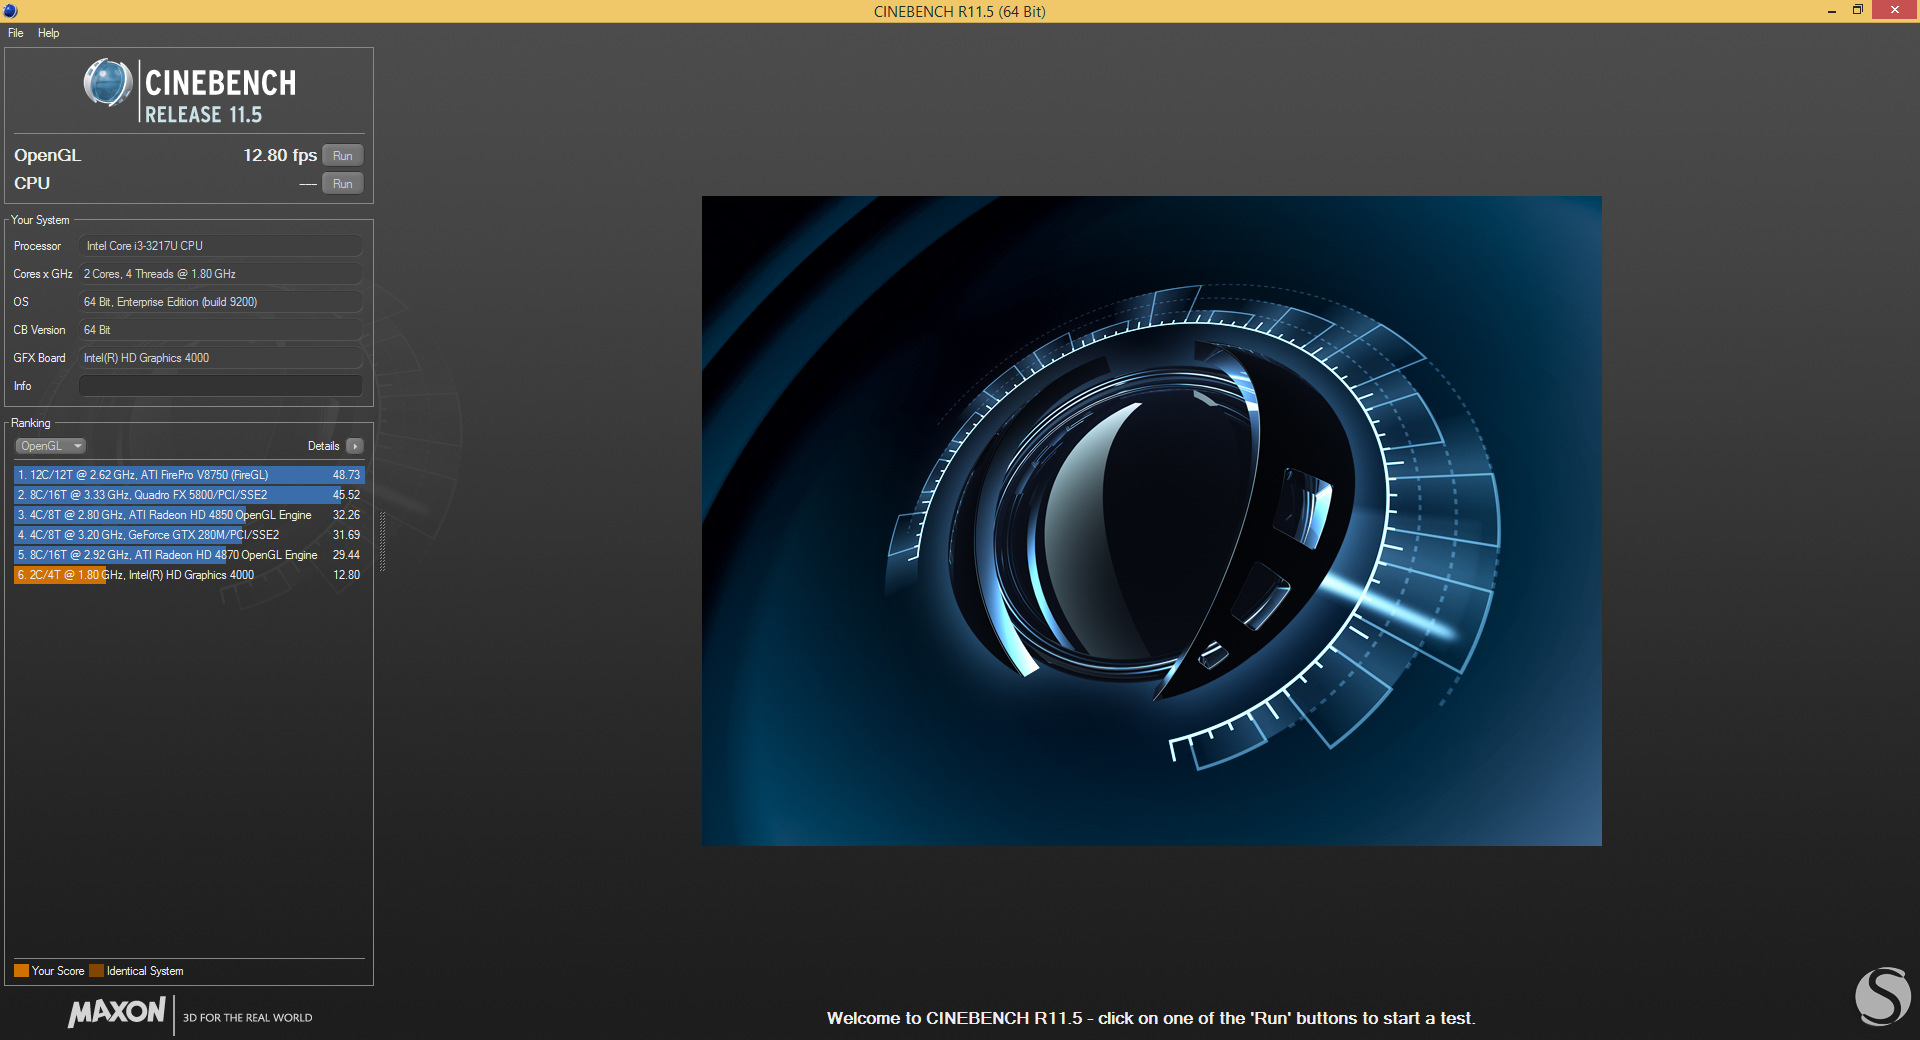
Task: Select the Radeon HD 4850 ranking entry
Action: 189,515
